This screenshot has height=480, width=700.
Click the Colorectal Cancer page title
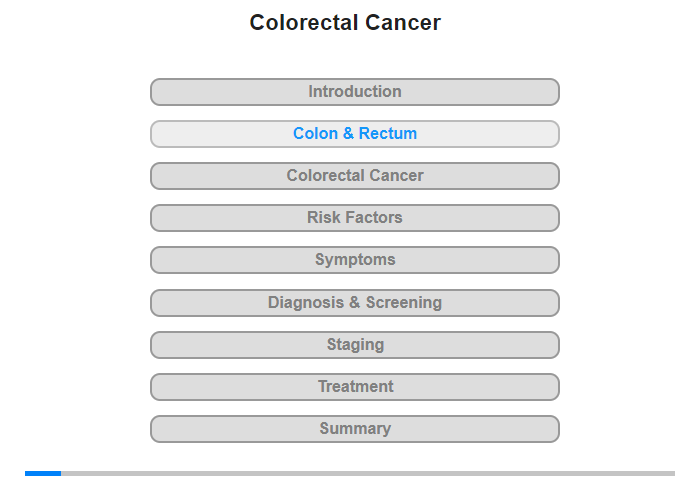tap(345, 23)
